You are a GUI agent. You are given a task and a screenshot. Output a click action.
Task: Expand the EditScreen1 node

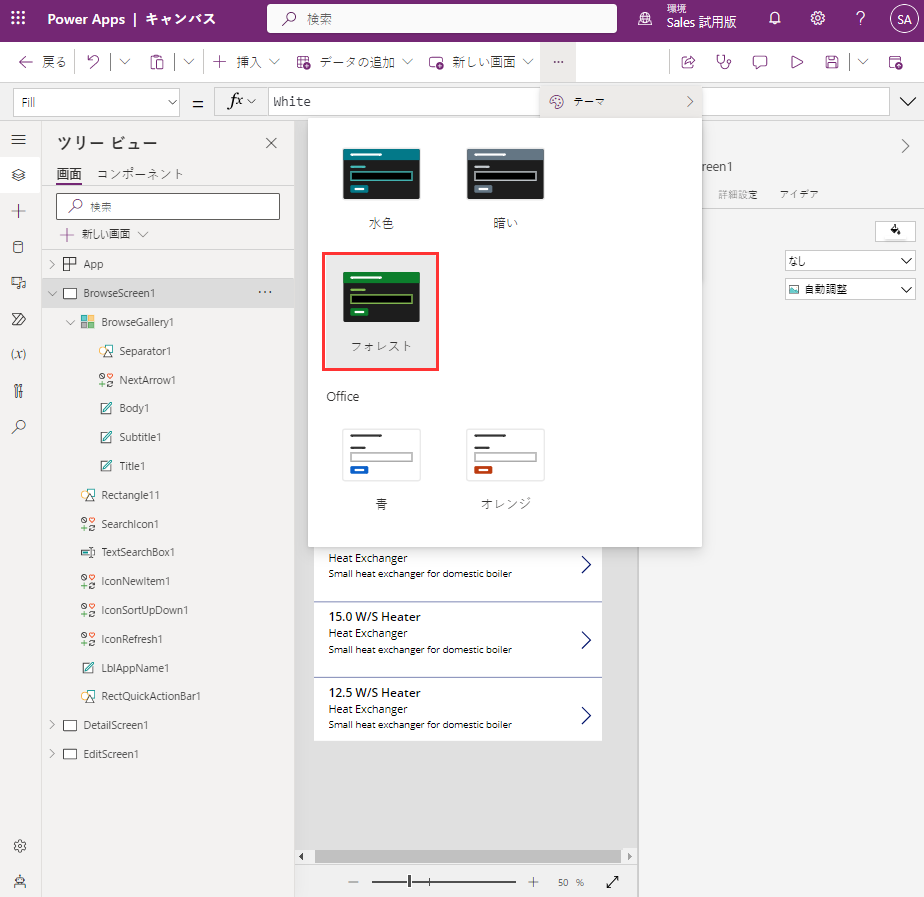point(52,754)
